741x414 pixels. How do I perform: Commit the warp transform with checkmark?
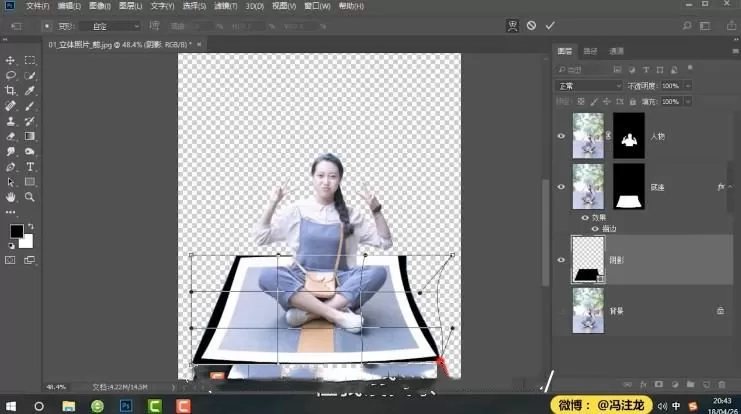pyautogui.click(x=549, y=25)
